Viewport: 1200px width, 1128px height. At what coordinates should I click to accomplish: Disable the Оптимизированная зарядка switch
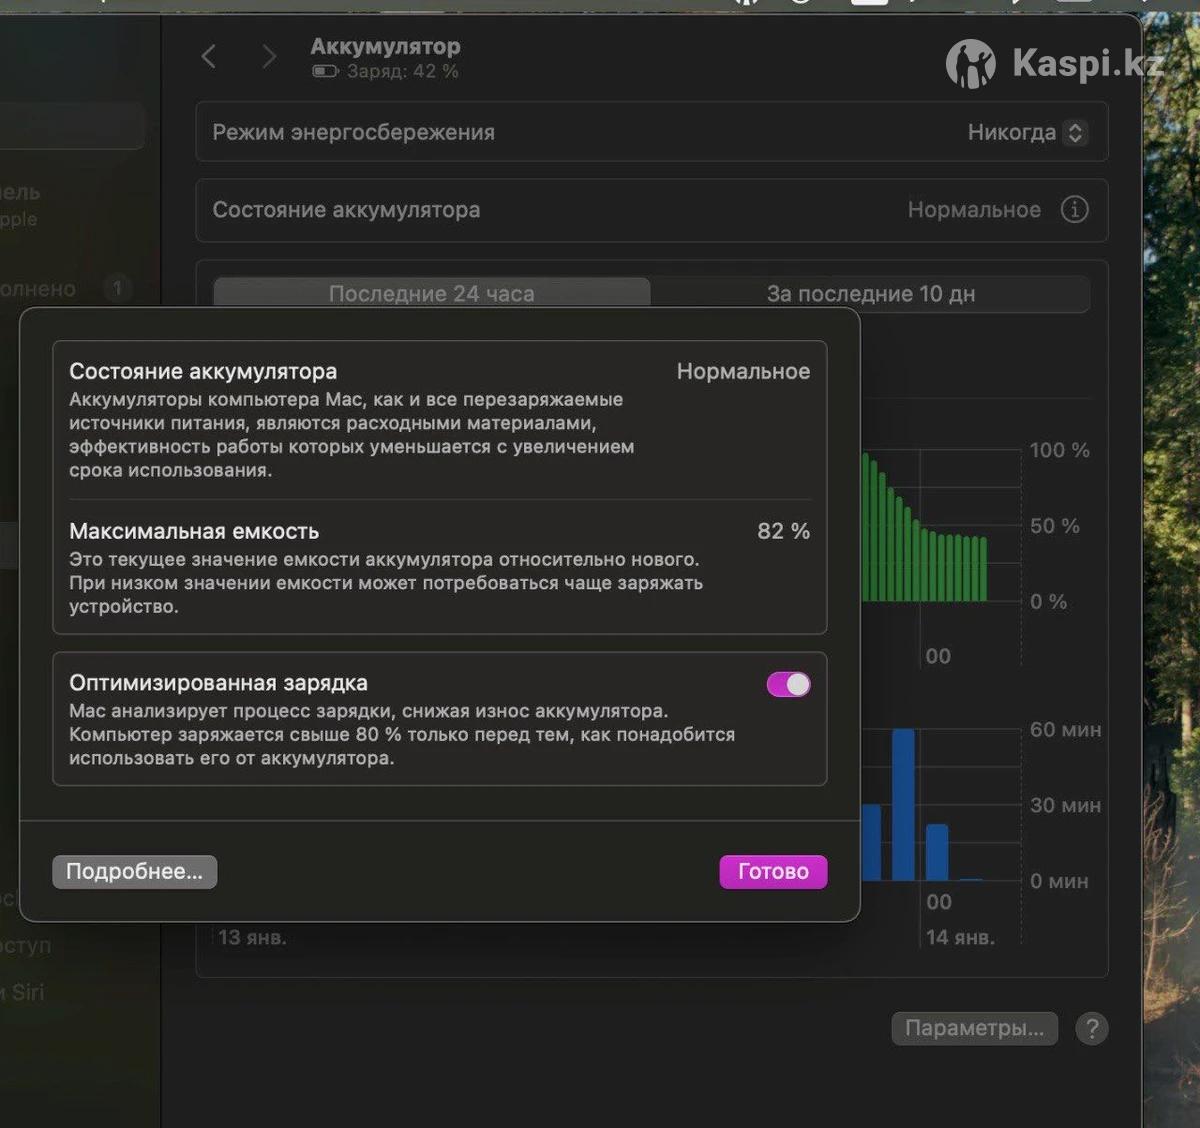(788, 684)
